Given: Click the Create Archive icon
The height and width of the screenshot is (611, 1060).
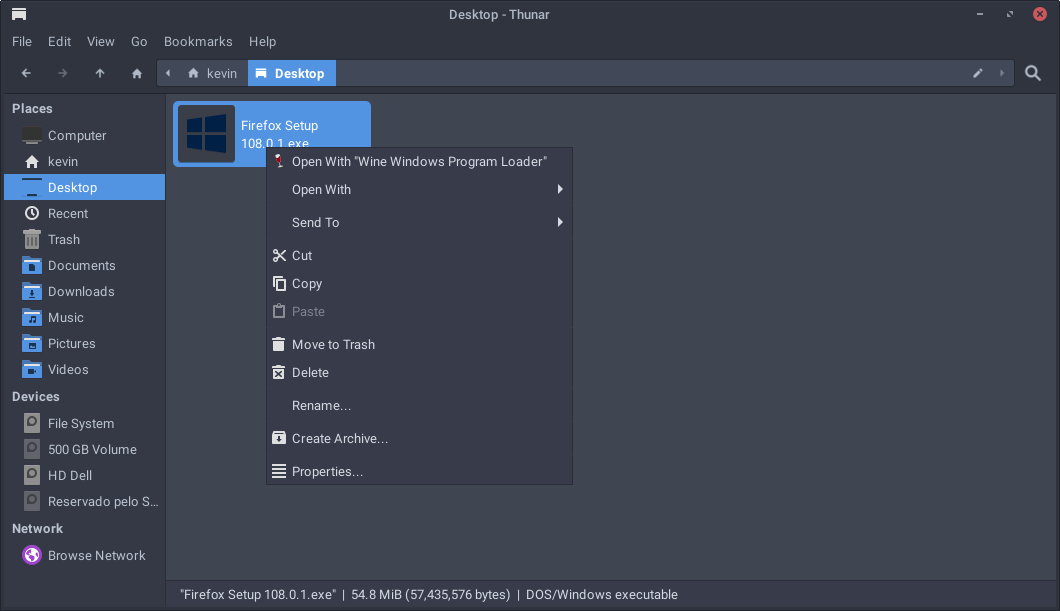Looking at the screenshot, I should tap(278, 438).
